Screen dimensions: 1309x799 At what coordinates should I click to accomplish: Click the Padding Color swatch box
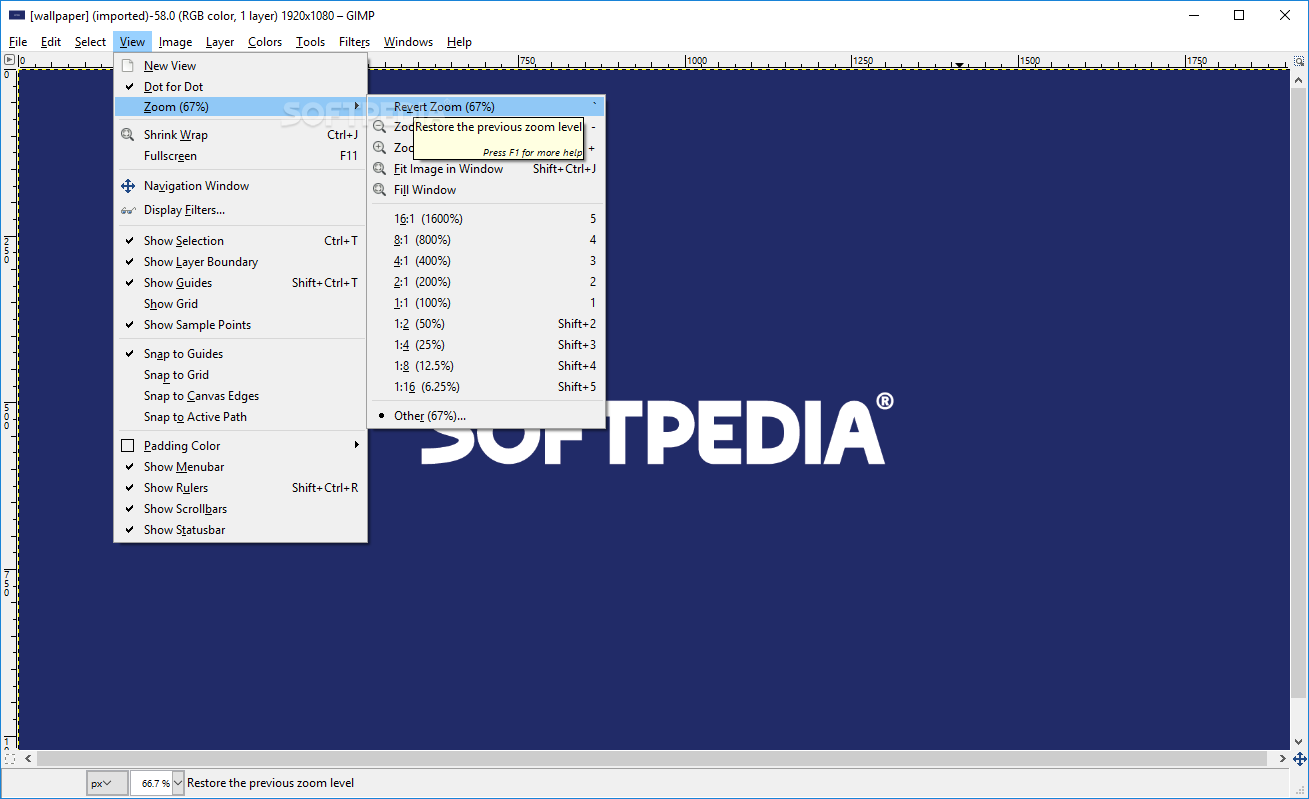(x=127, y=446)
